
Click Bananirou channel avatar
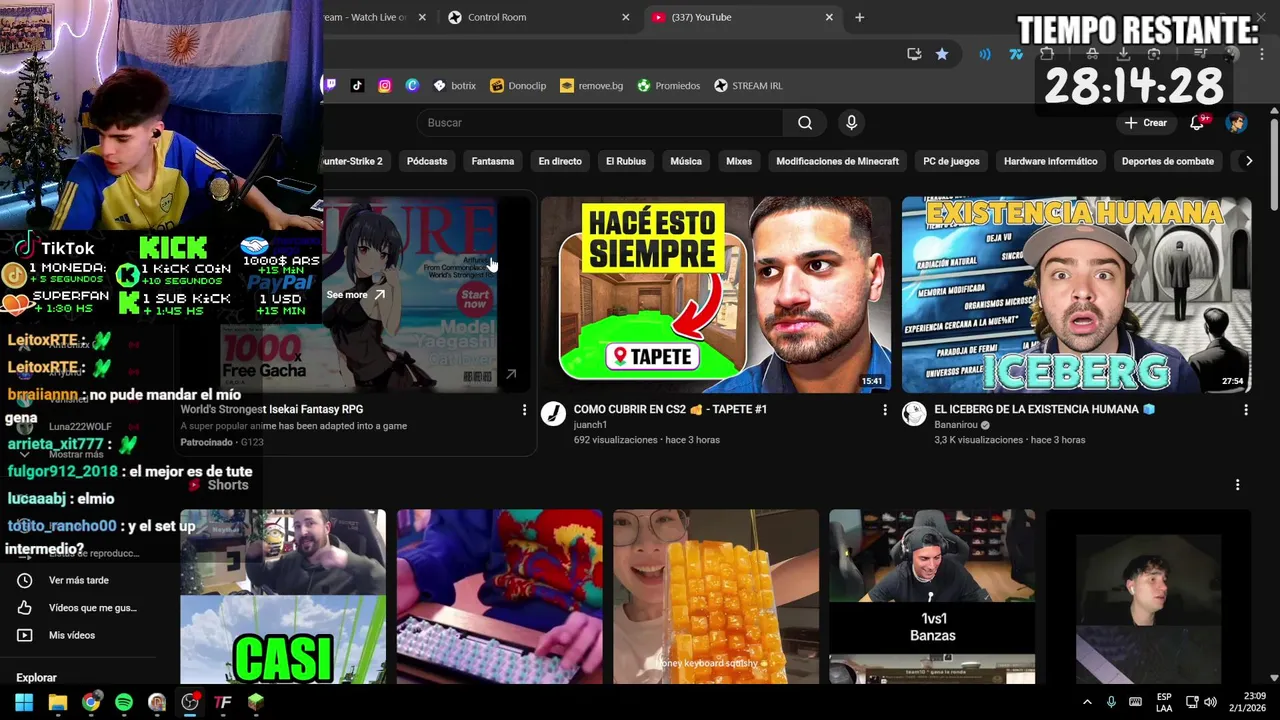tap(914, 414)
